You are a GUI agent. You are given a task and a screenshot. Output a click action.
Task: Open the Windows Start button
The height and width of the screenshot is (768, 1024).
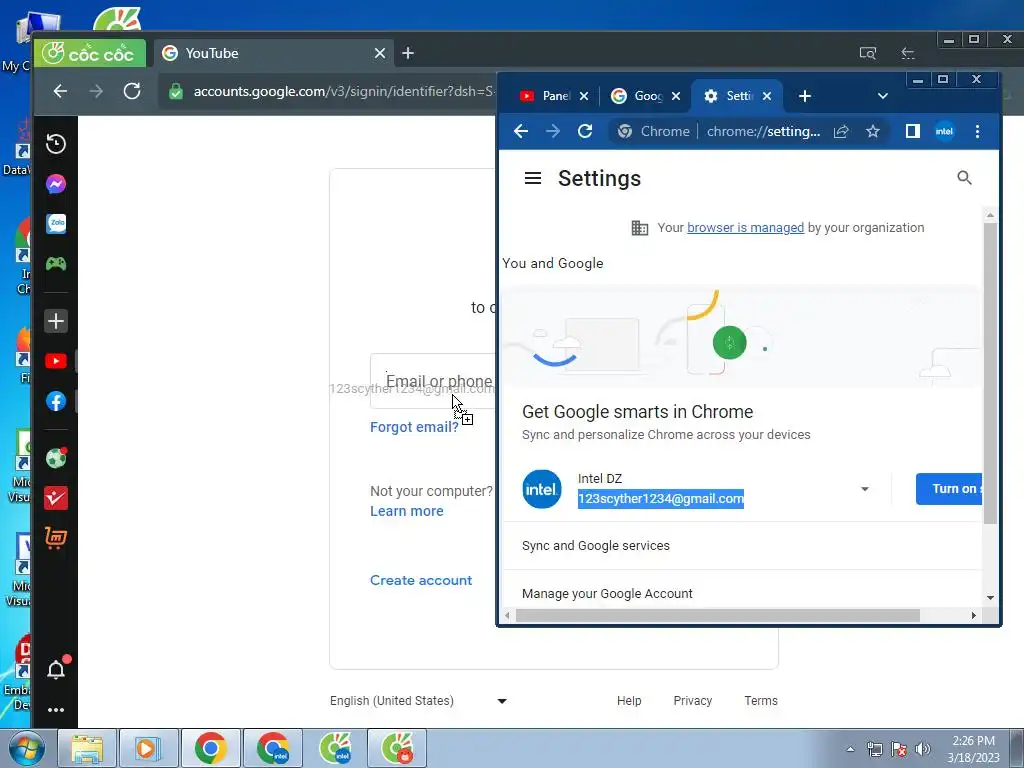click(25, 748)
